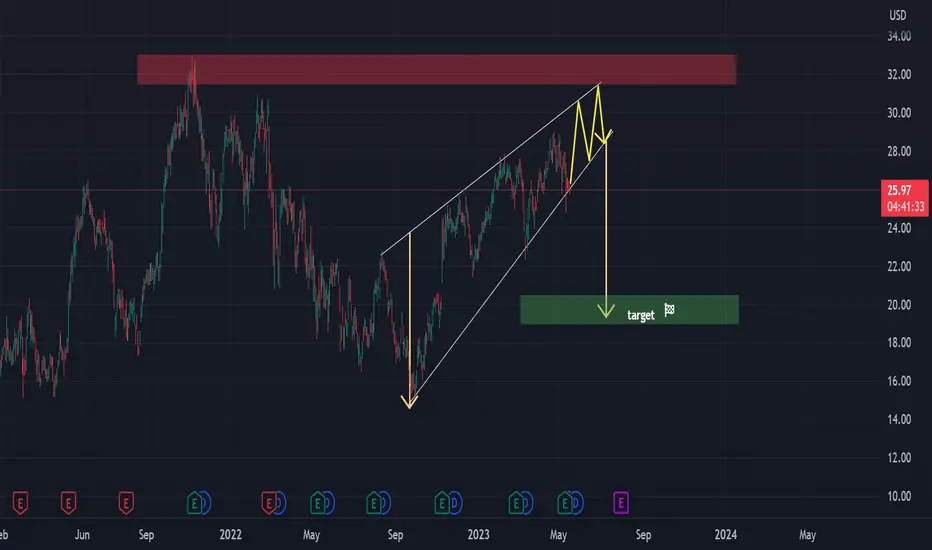
Task: Click the 22.00 price axis label
Action: [x=899, y=266]
